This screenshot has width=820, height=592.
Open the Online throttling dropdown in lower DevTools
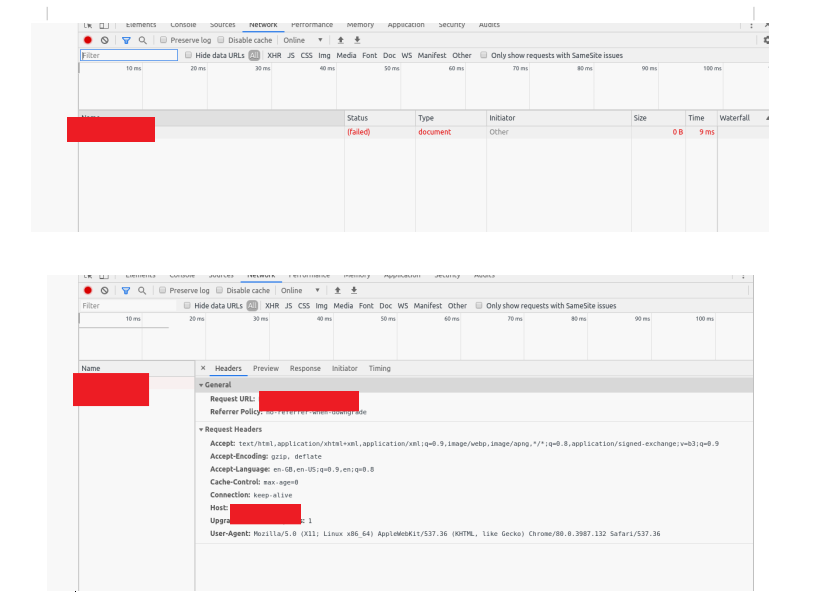pos(300,290)
